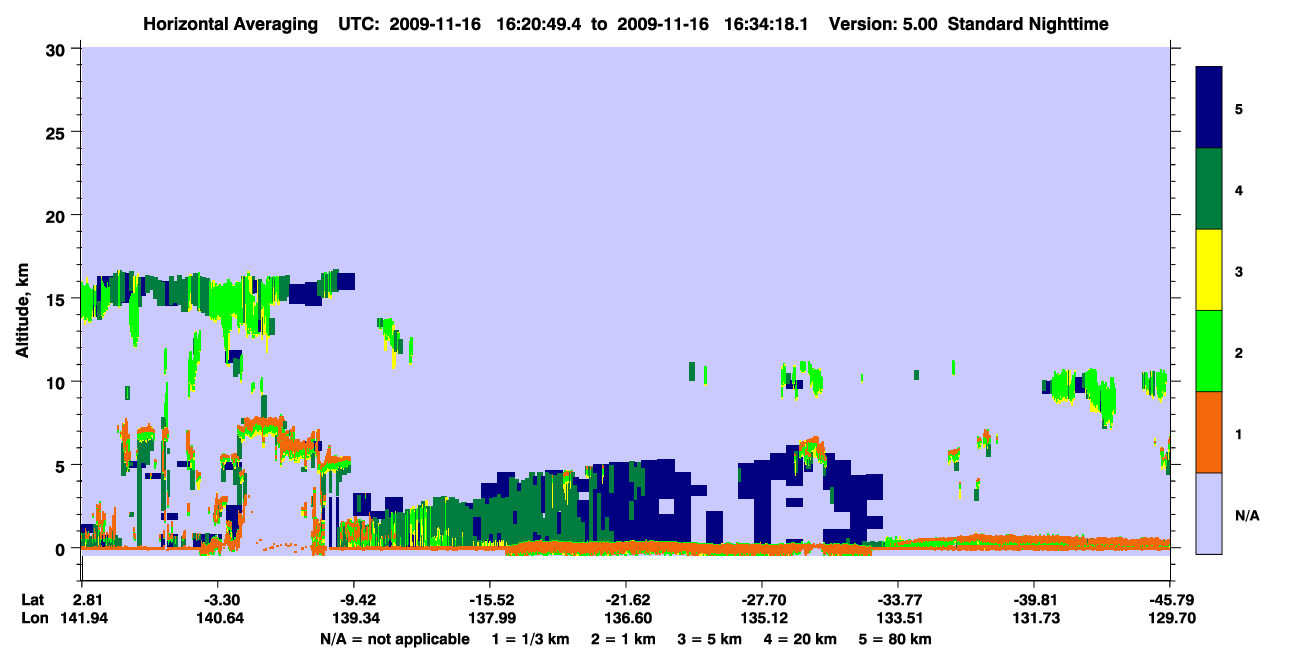Click legend text '3 = 5 km'

pyautogui.click(x=710, y=639)
